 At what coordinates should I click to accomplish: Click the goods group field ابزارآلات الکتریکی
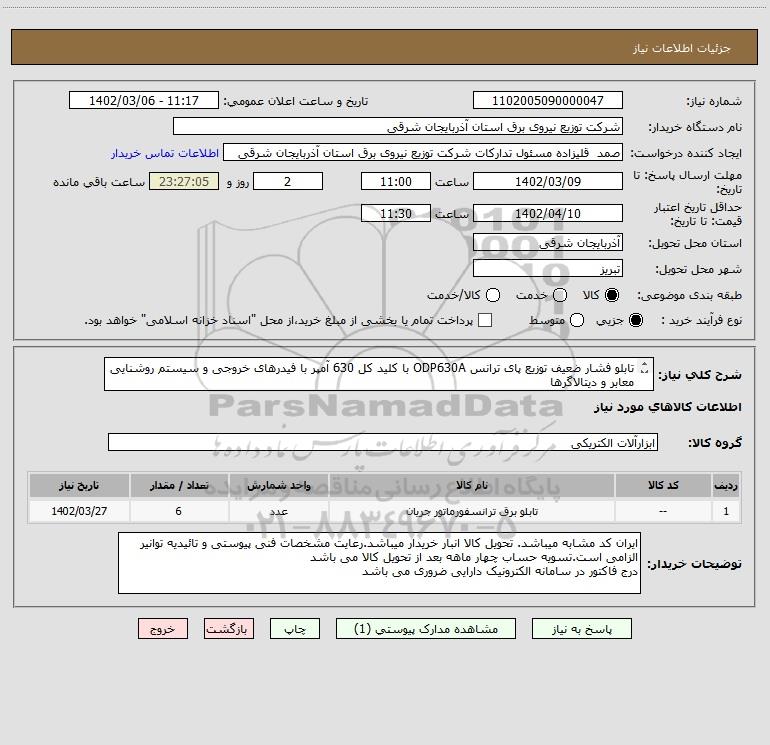pyautogui.click(x=383, y=442)
